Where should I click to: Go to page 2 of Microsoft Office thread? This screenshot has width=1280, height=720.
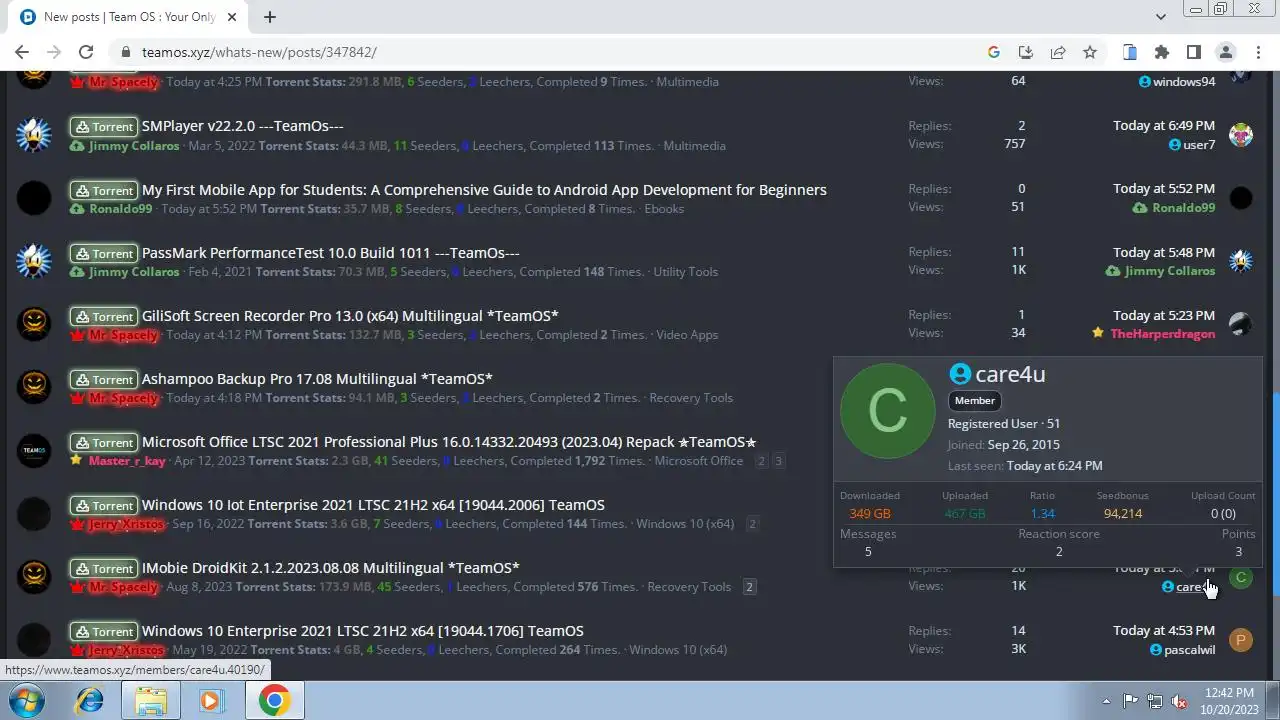pos(761,461)
